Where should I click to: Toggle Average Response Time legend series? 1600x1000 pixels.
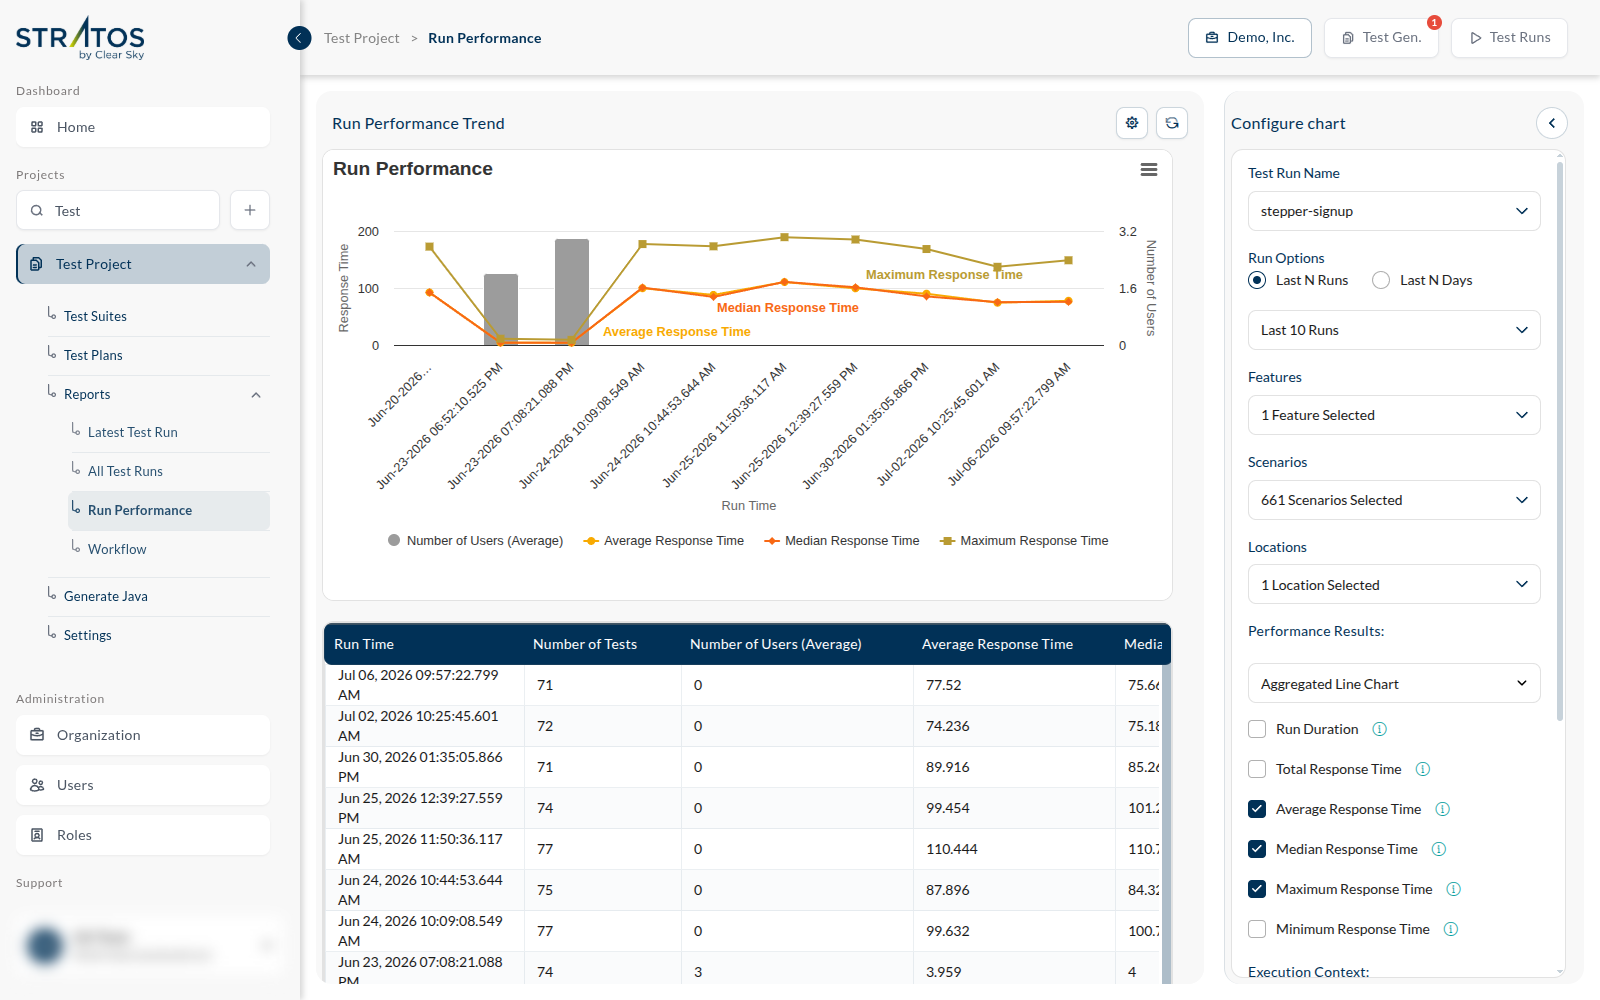(664, 540)
